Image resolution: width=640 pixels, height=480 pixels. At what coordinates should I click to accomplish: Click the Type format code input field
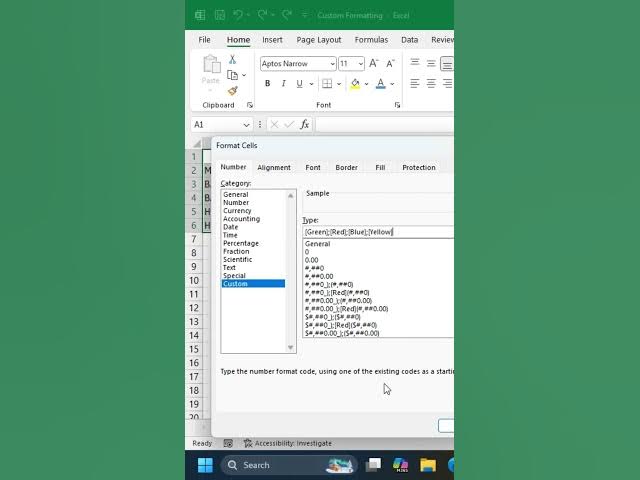(378, 232)
